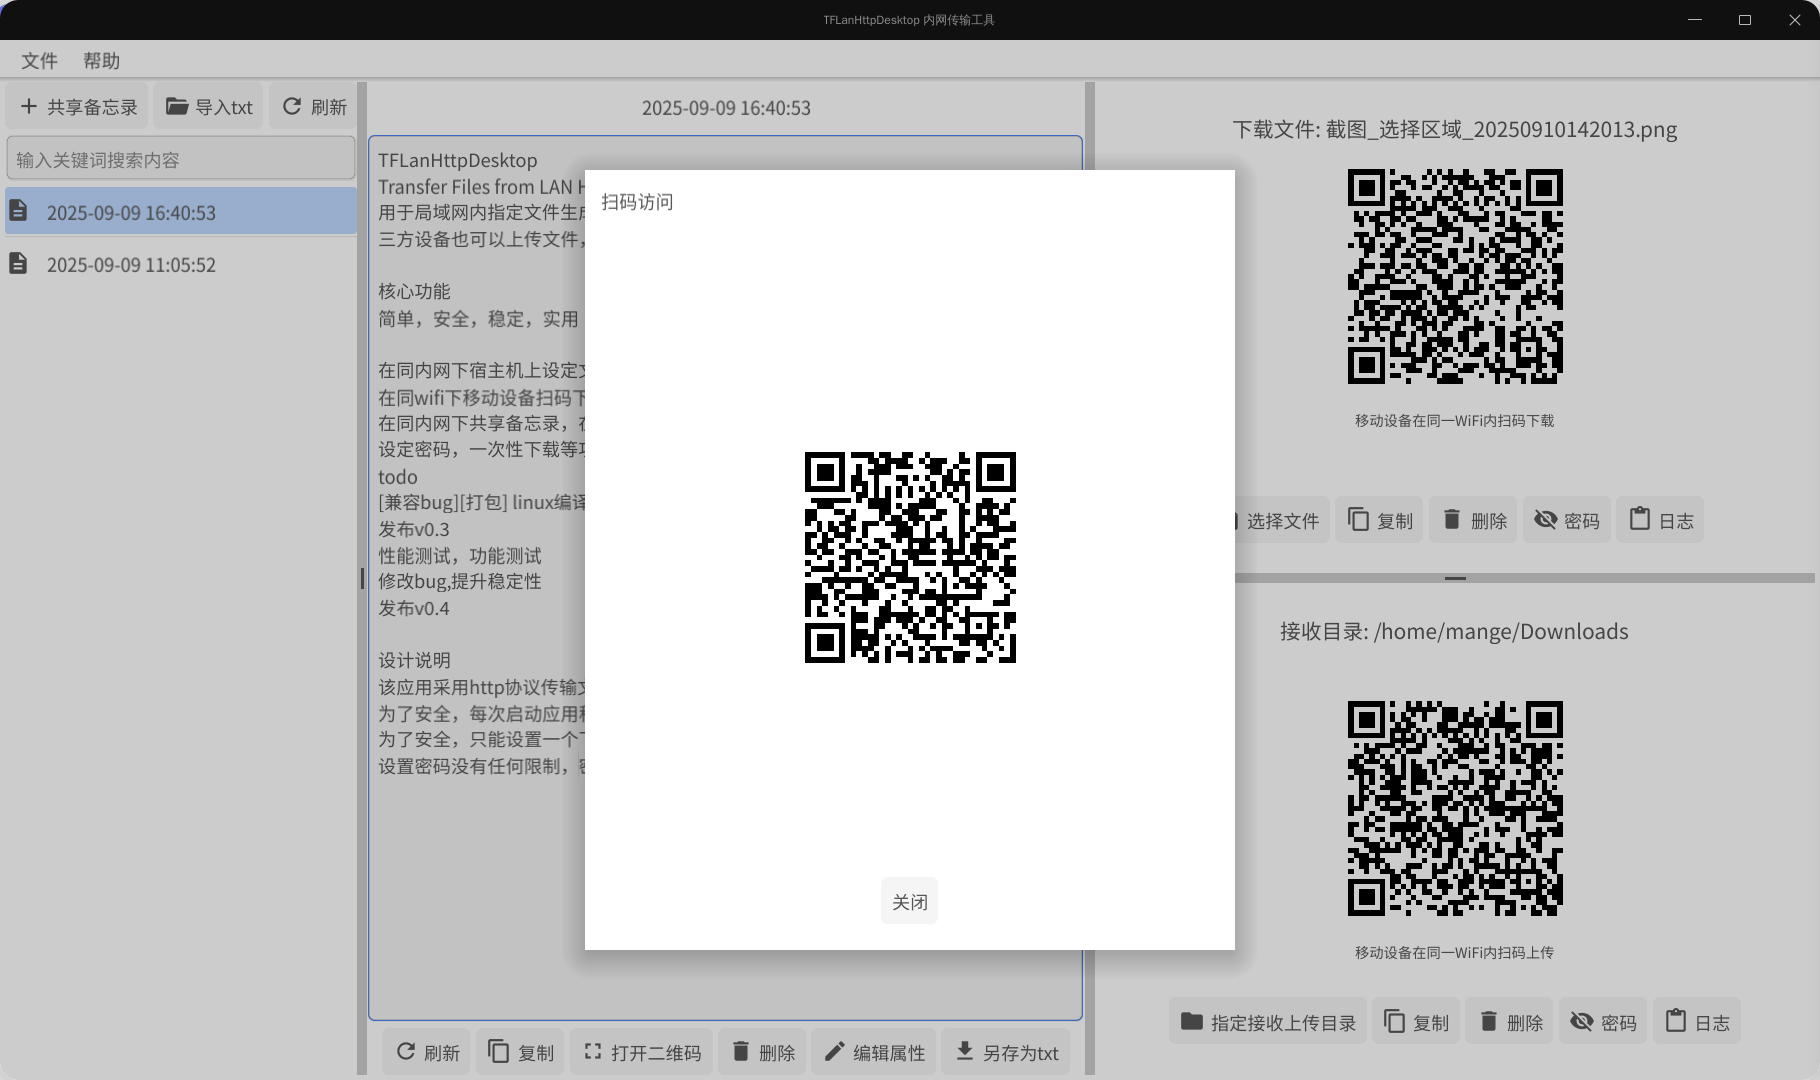Image resolution: width=1820 pixels, height=1080 pixels.
Task: Click the upload QR code under 接收目录
Action: pos(1455,808)
